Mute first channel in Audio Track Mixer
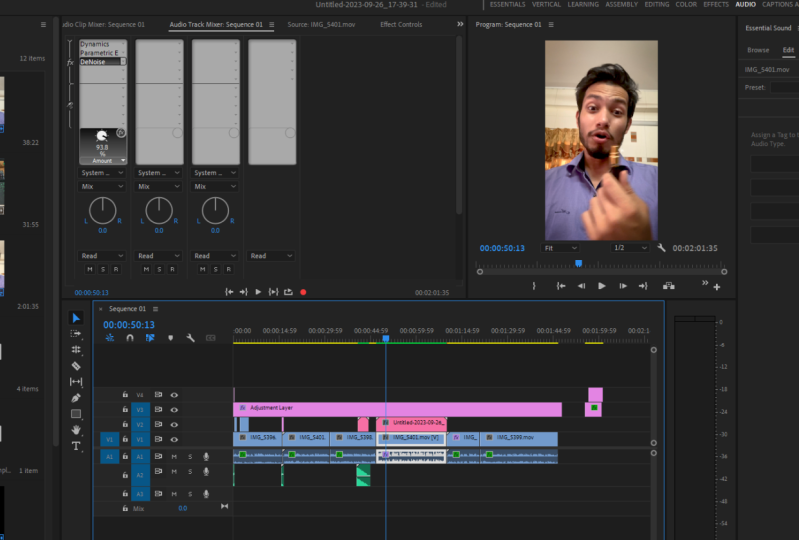 90,269
